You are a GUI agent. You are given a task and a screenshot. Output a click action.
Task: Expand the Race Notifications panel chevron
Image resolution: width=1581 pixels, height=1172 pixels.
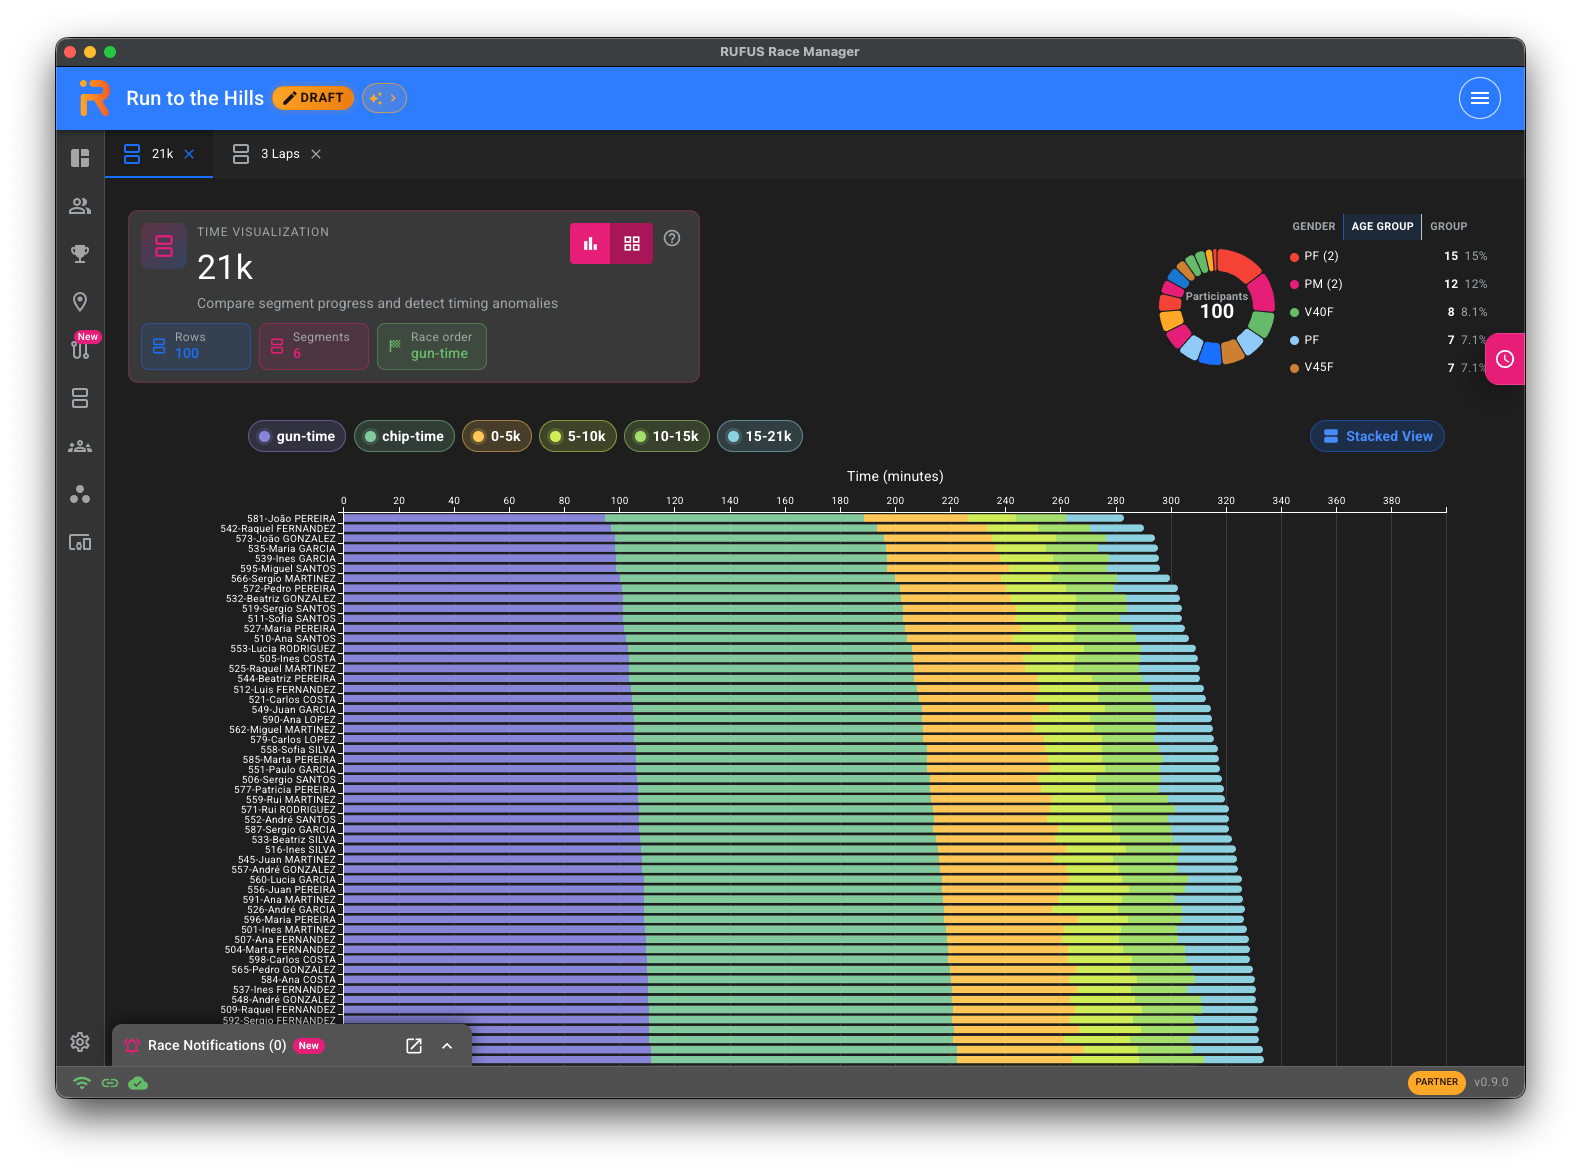pos(447,1046)
